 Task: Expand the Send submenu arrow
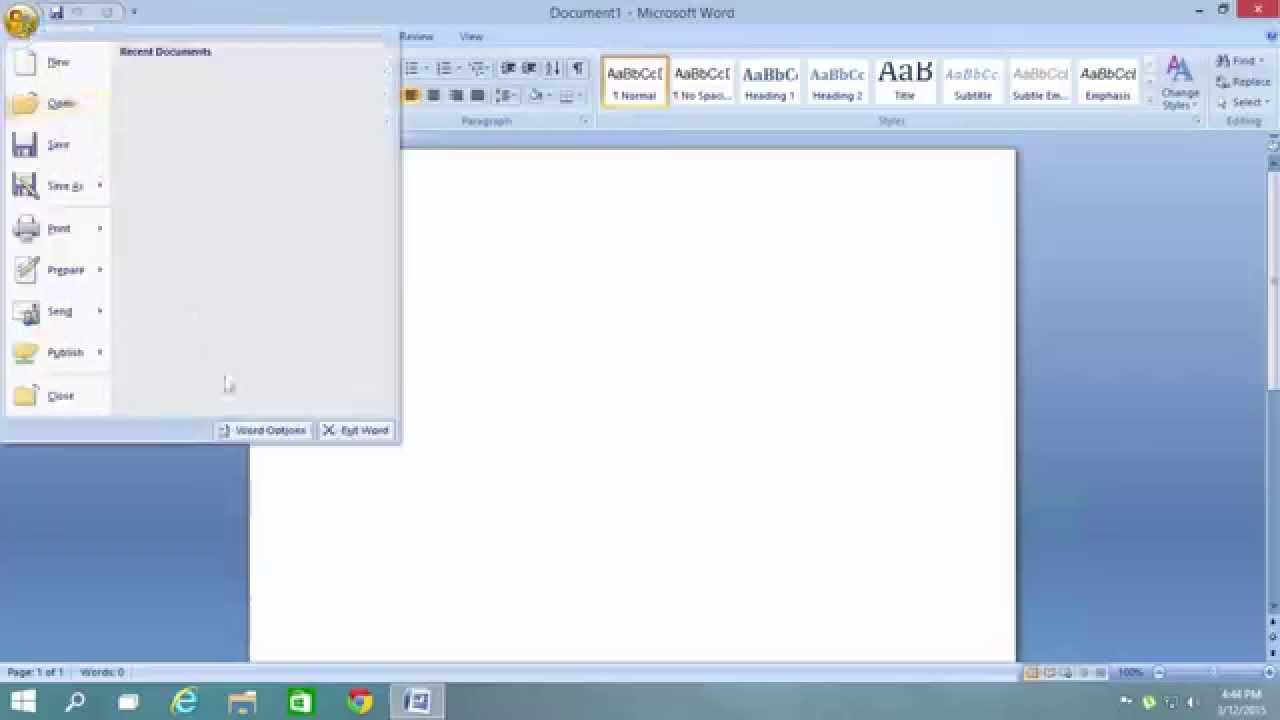click(x=100, y=311)
